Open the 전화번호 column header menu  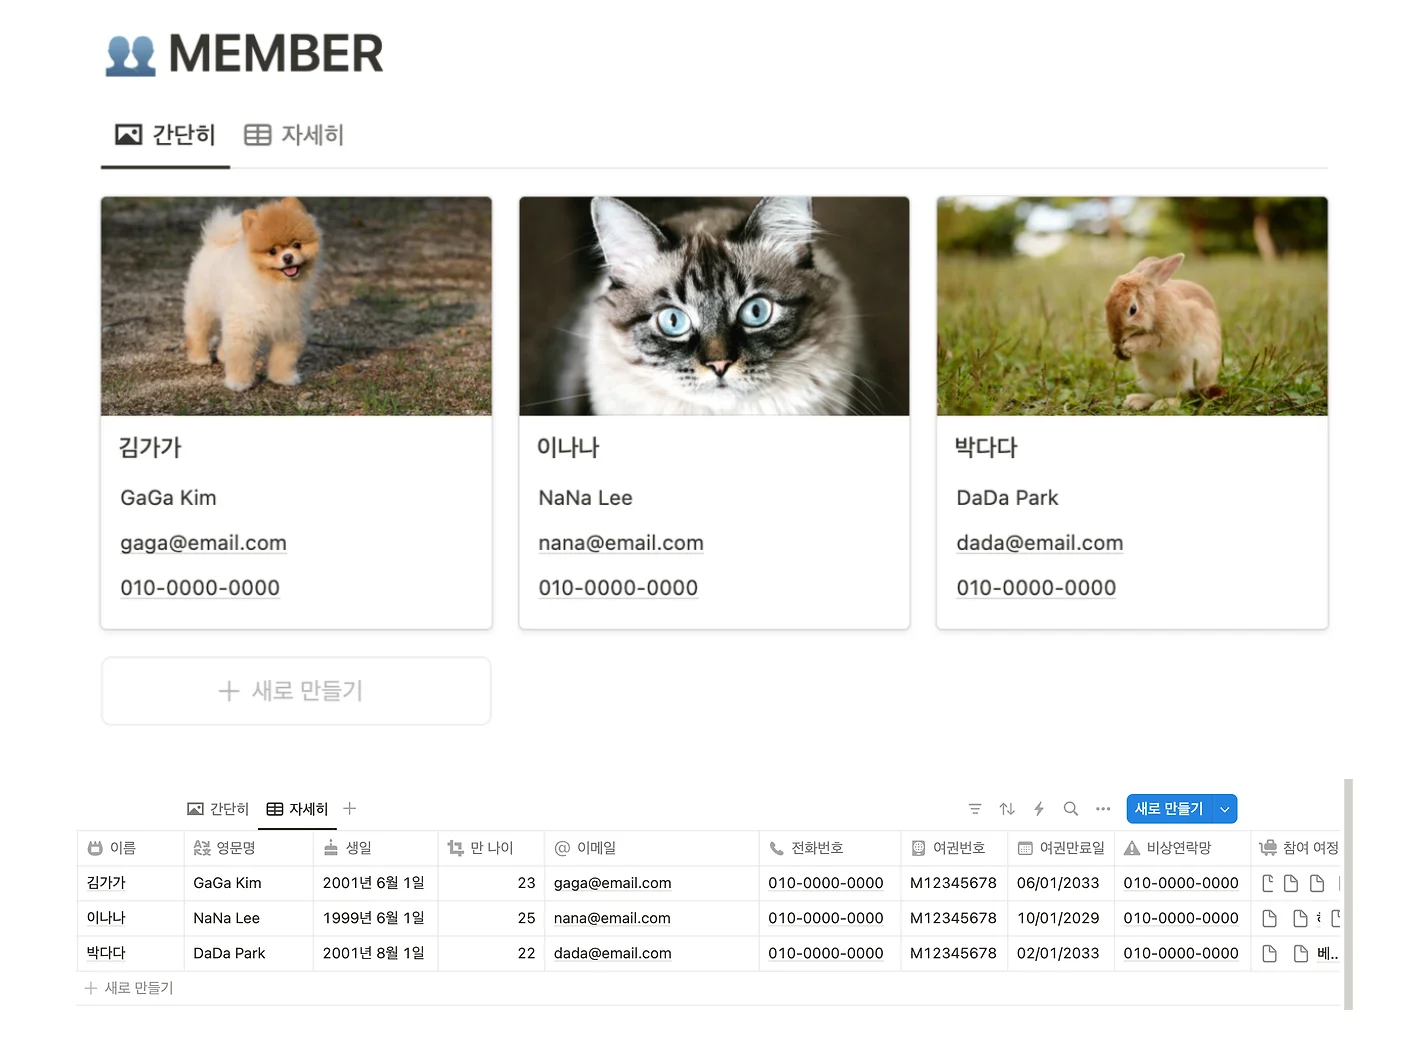[829, 848]
